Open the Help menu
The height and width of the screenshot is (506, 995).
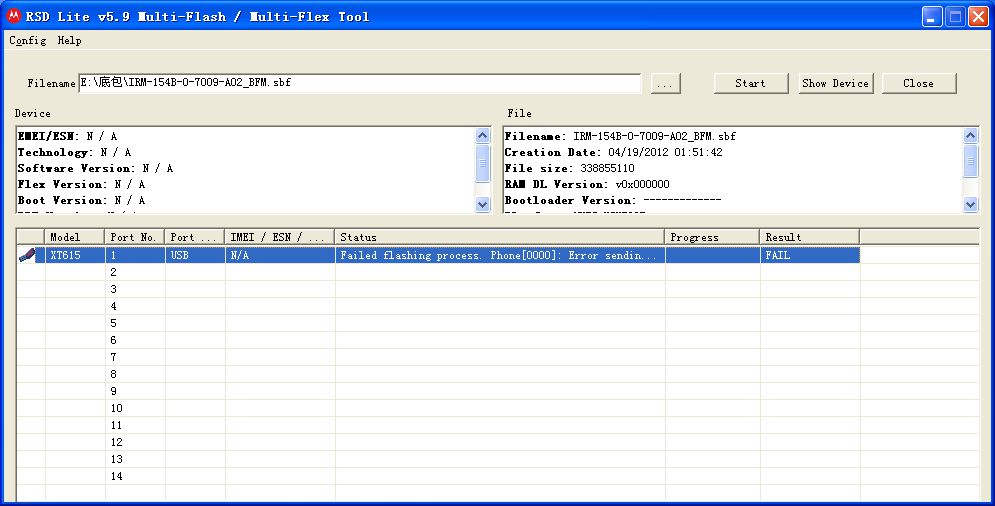pyautogui.click(x=69, y=40)
